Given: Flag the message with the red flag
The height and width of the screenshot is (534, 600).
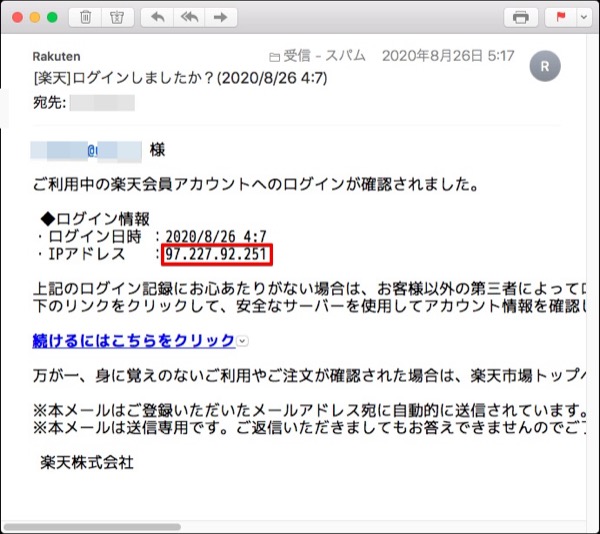Looking at the screenshot, I should point(558,17).
